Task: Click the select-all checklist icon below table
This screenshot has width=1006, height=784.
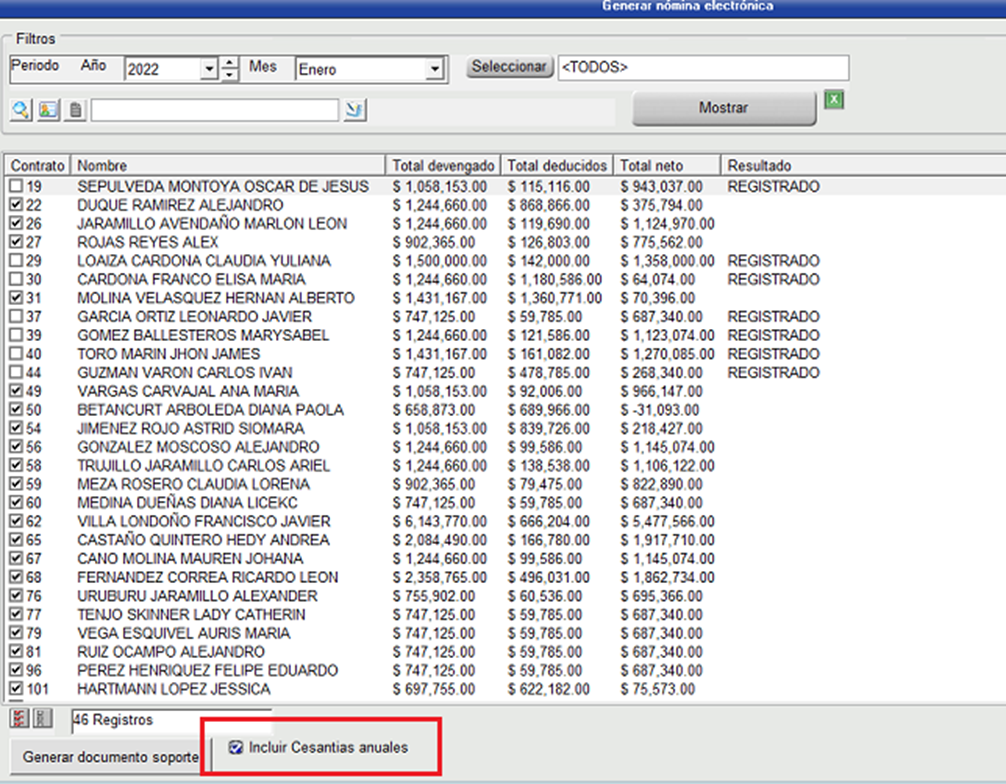Action: pos(19,718)
